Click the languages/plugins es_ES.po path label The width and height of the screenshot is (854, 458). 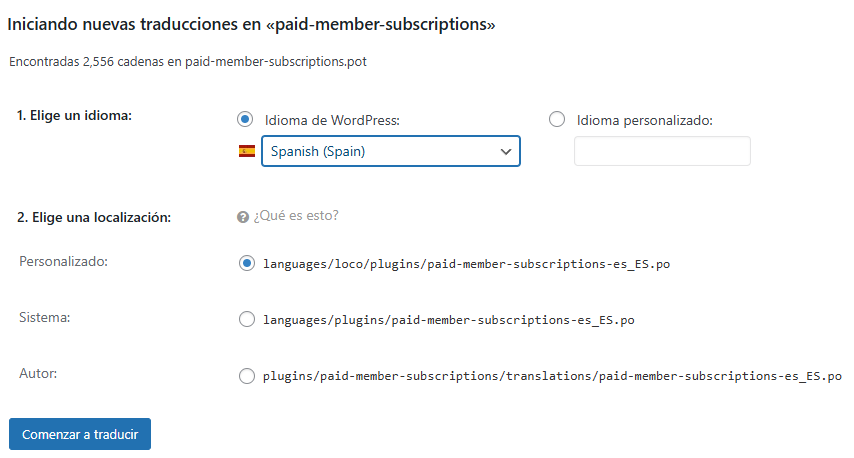(x=448, y=320)
